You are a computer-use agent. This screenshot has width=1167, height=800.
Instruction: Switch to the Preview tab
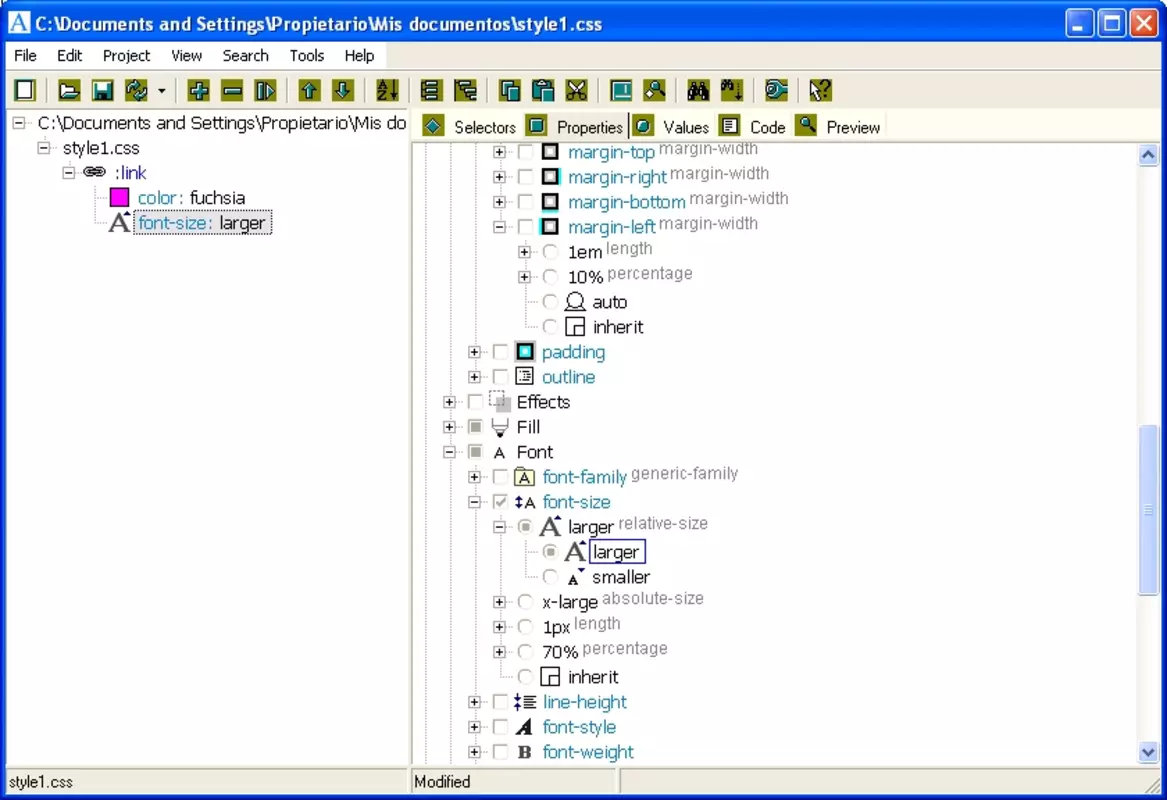point(838,127)
